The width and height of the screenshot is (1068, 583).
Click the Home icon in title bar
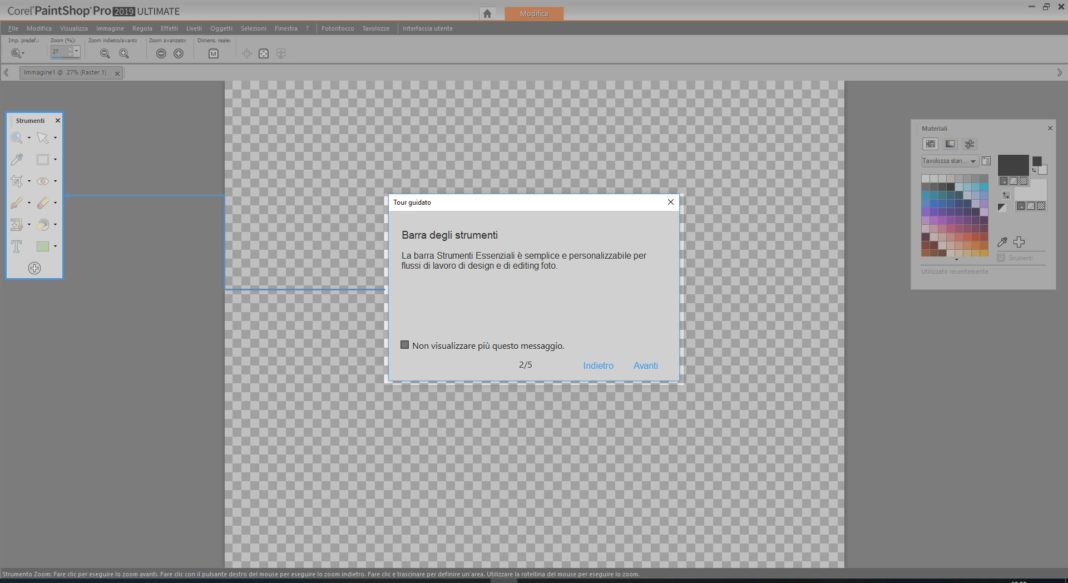pos(487,13)
